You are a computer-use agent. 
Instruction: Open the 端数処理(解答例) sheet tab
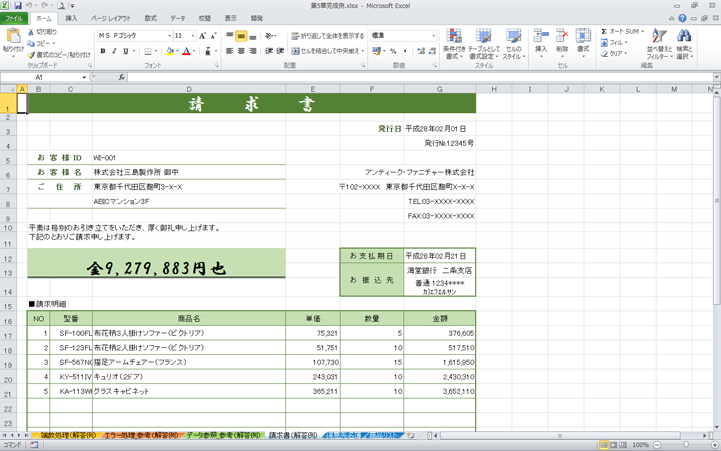(x=68, y=435)
